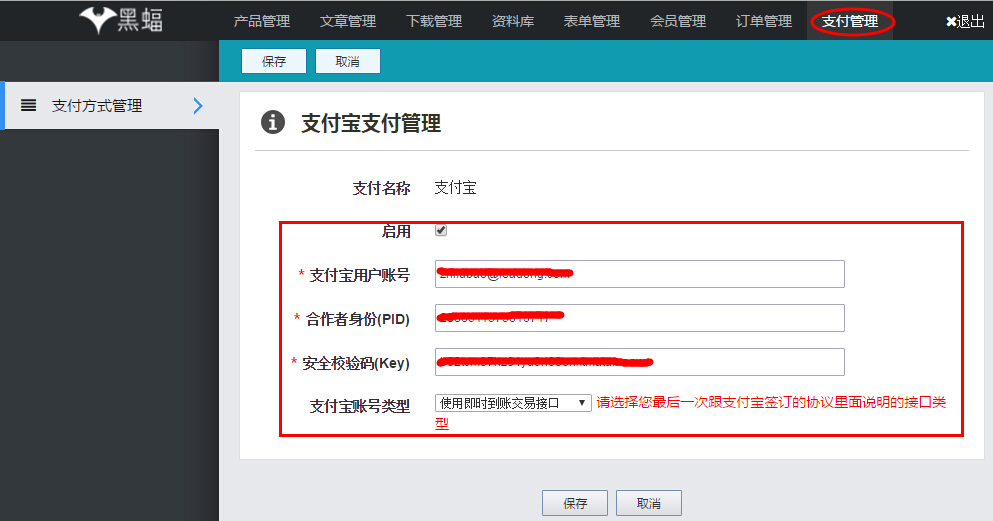Click the 支付名称 label
The image size is (993, 521).
click(381, 188)
